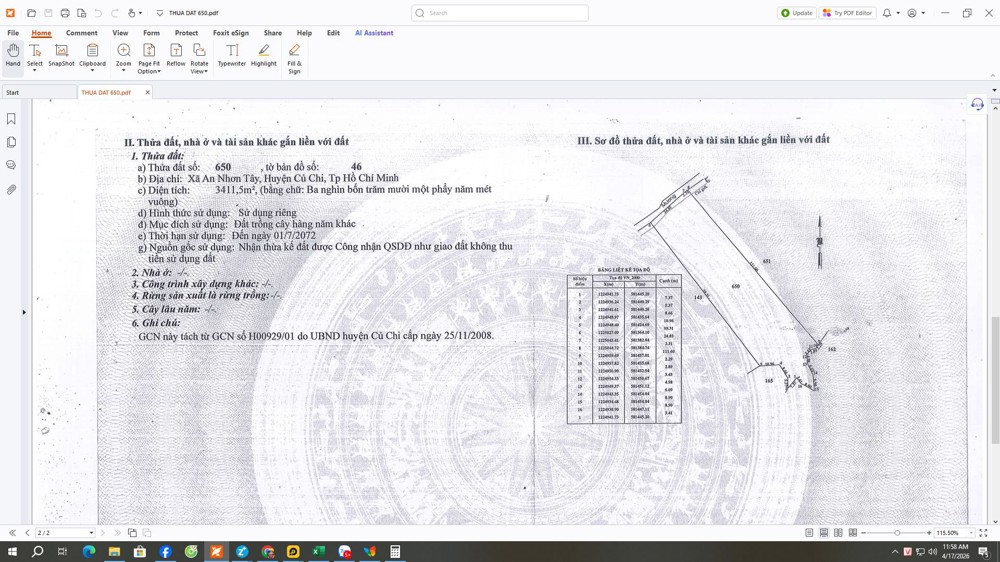Switch to continuous page view mode
The width and height of the screenshot is (1000, 562).
tap(824, 533)
